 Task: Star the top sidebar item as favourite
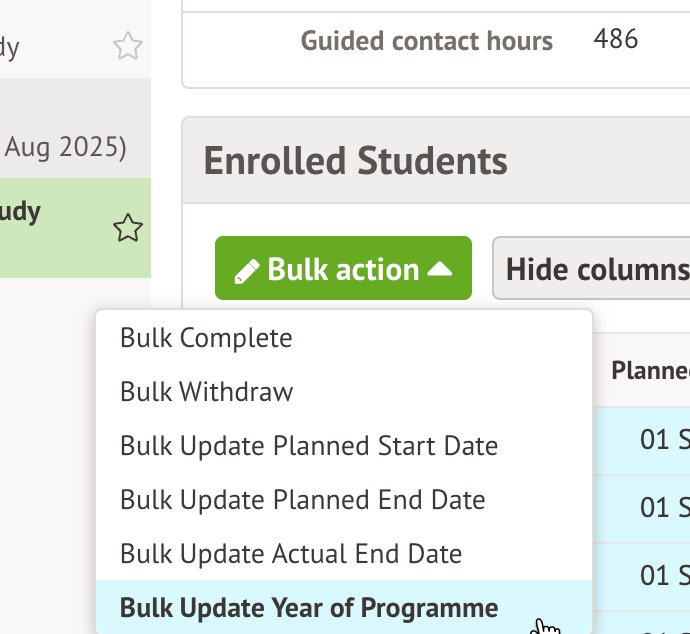coord(128,46)
